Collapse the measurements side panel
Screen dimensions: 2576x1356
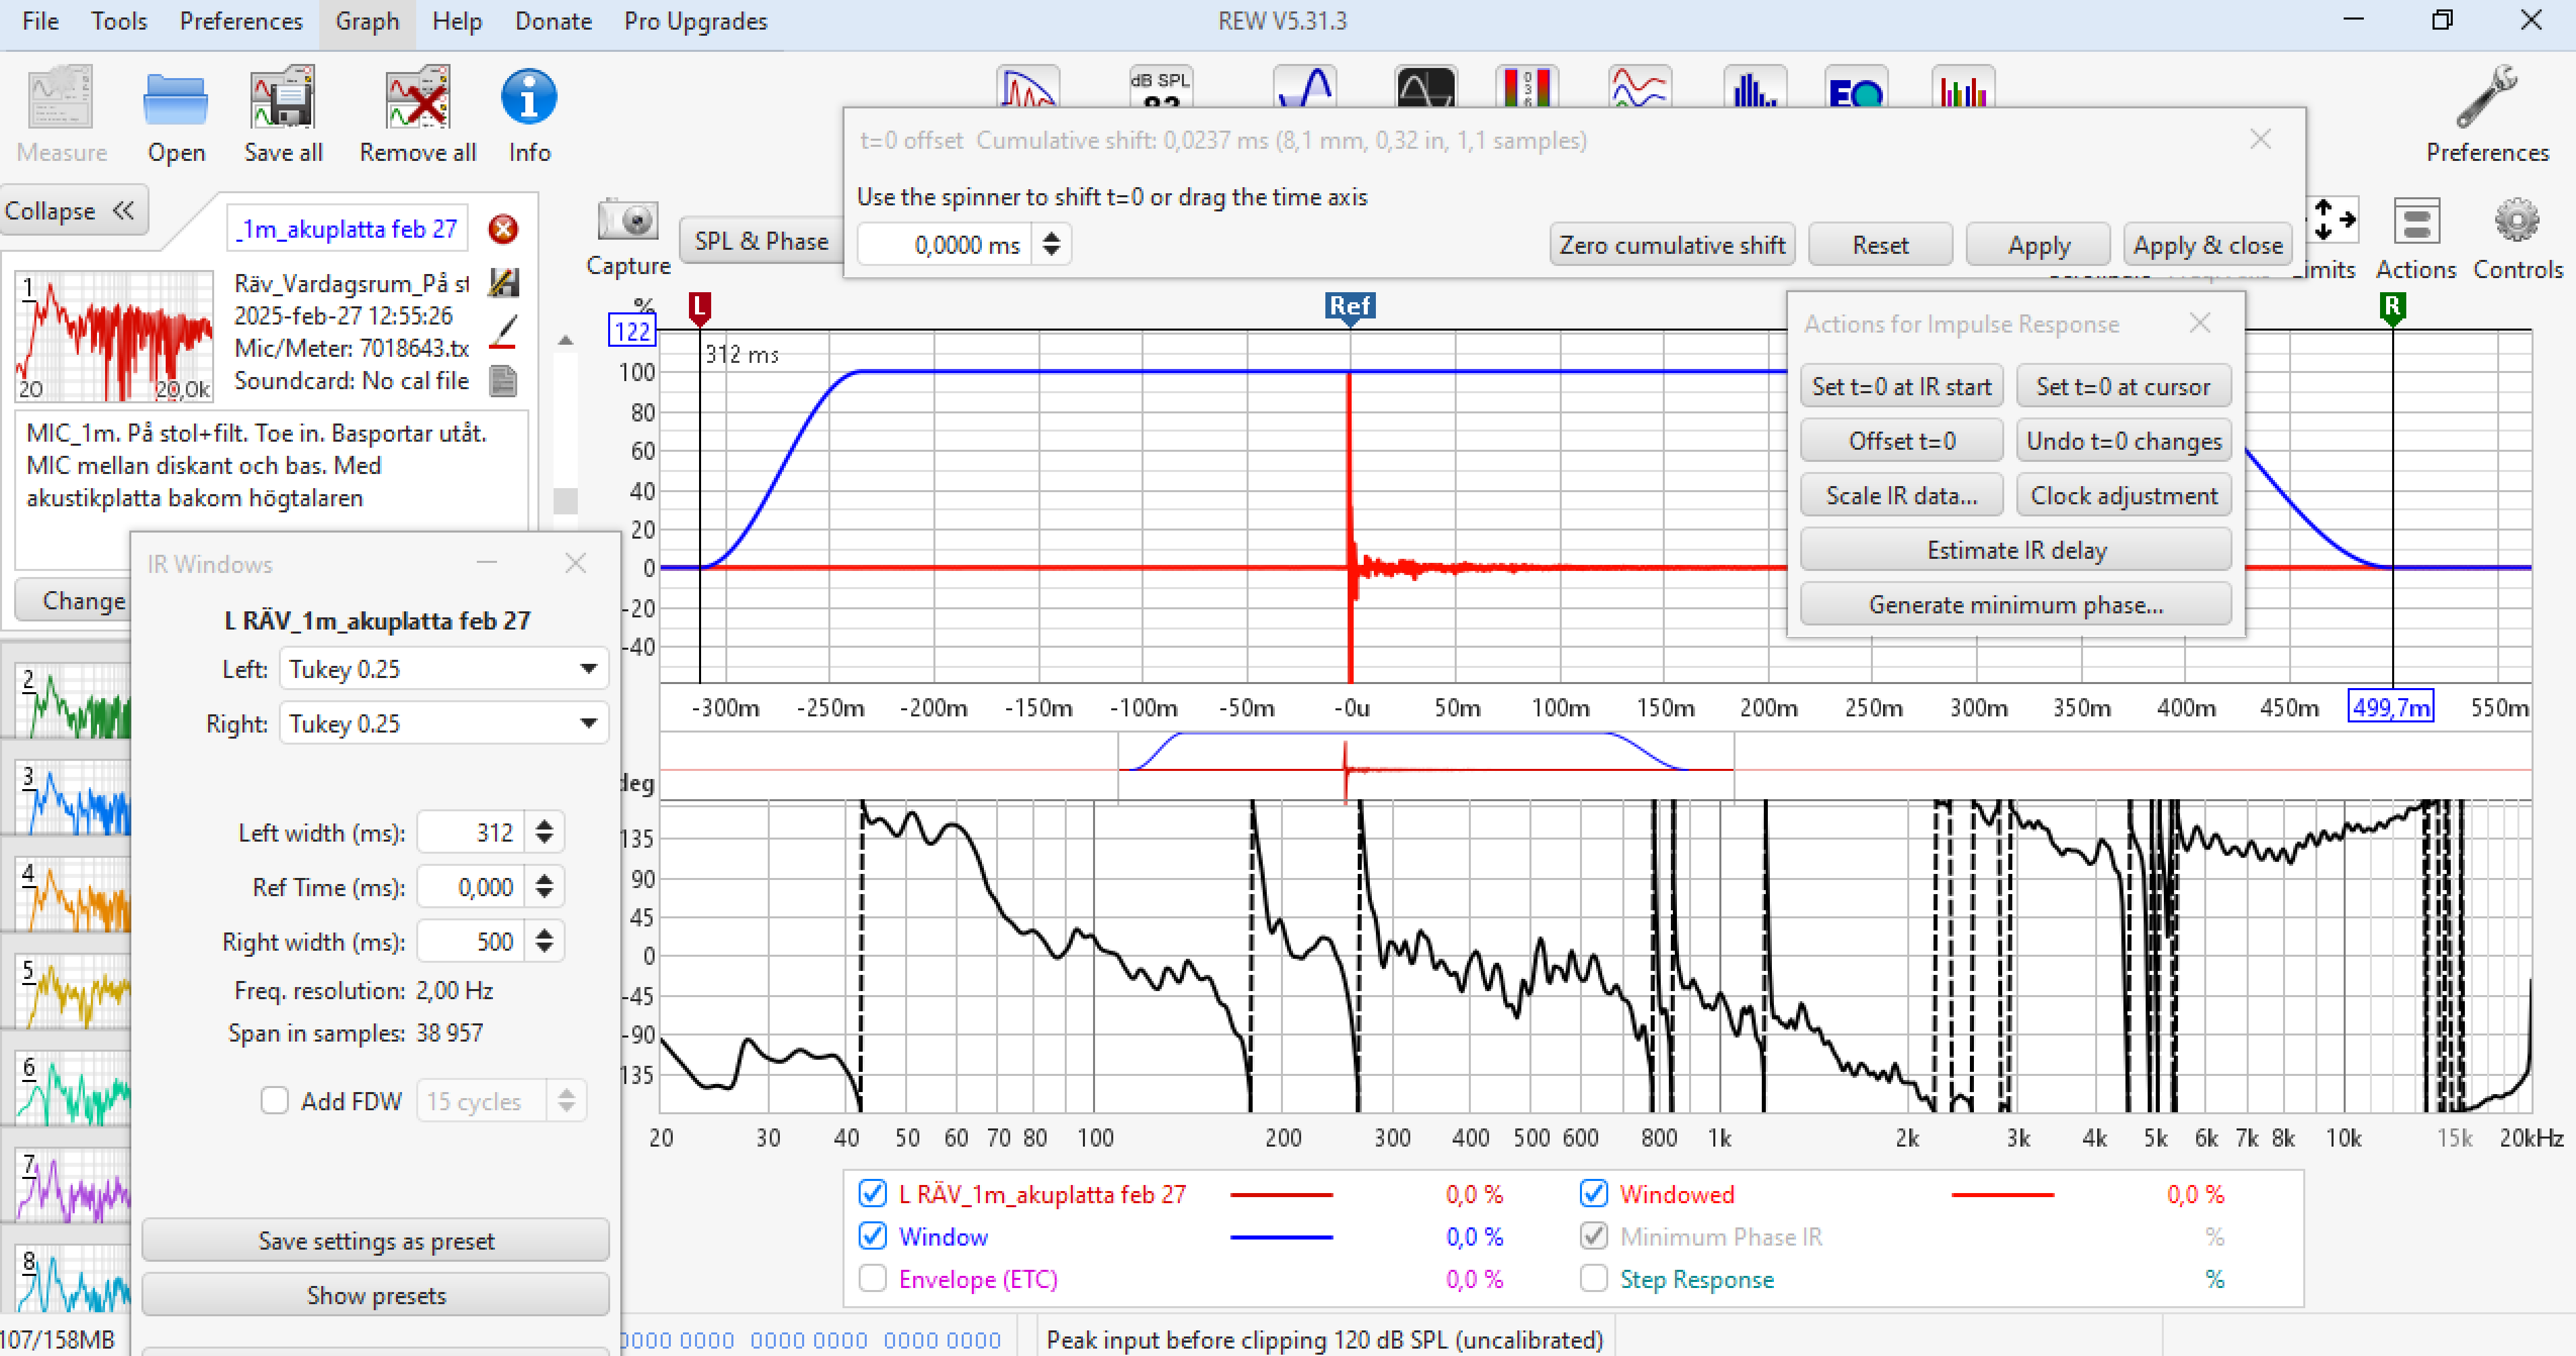pos(73,210)
